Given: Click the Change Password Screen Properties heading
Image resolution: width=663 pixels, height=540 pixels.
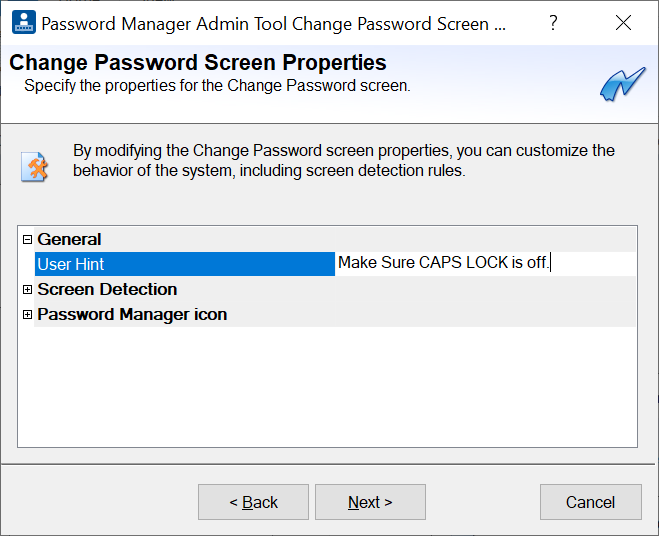Looking at the screenshot, I should pos(197,64).
